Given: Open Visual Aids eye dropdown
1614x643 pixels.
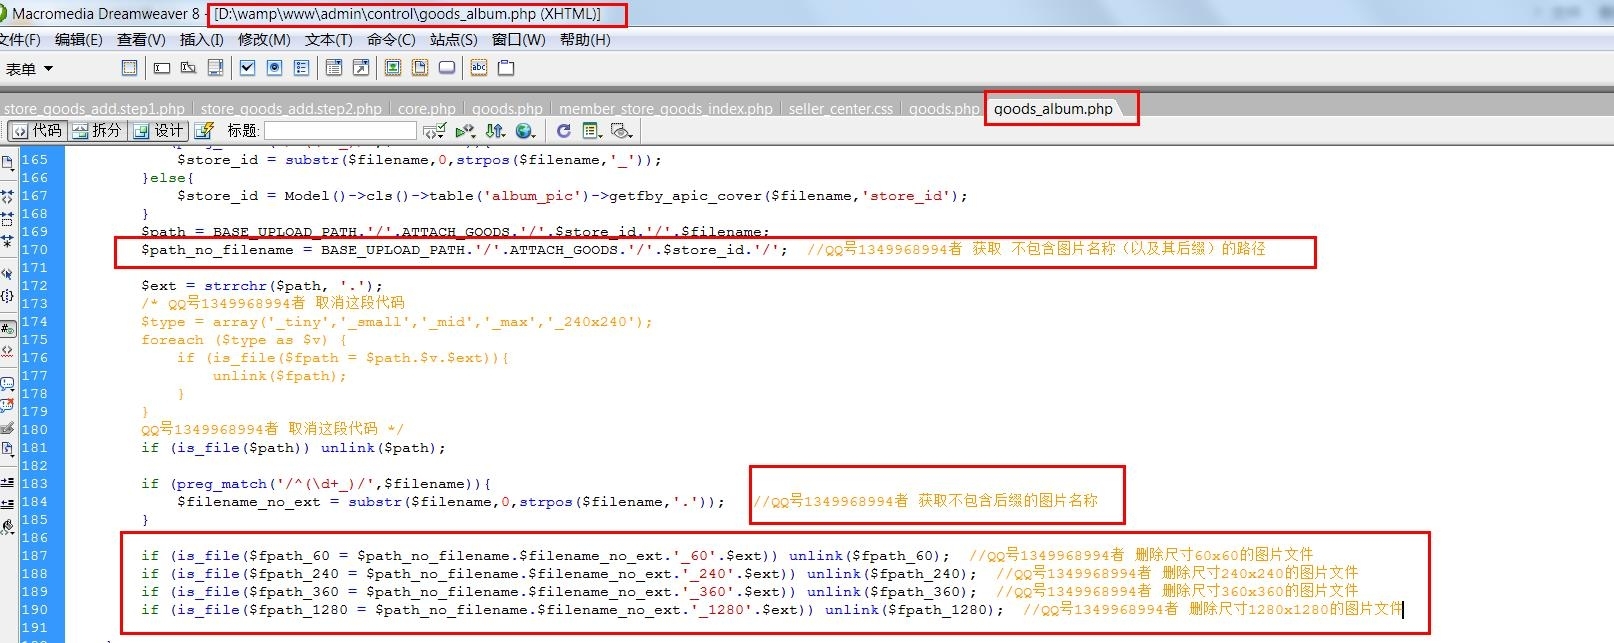Looking at the screenshot, I should tap(621, 130).
